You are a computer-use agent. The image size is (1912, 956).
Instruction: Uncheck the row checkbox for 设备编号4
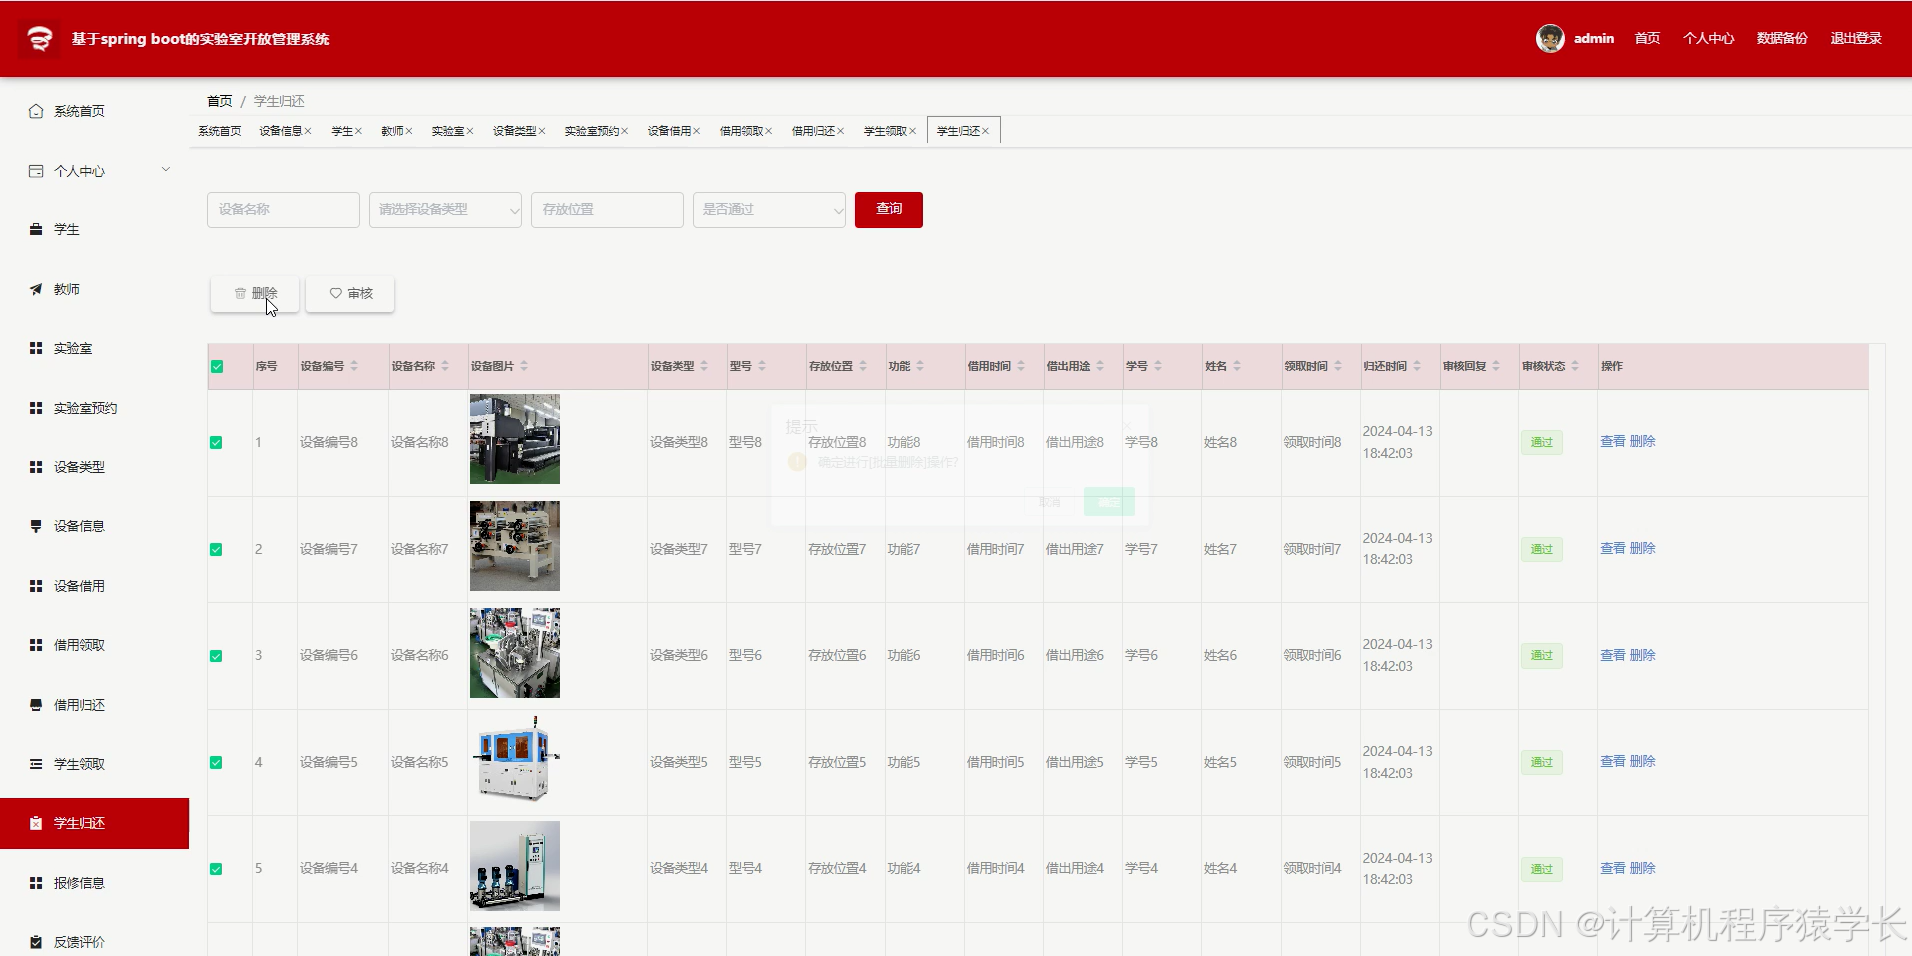(216, 869)
